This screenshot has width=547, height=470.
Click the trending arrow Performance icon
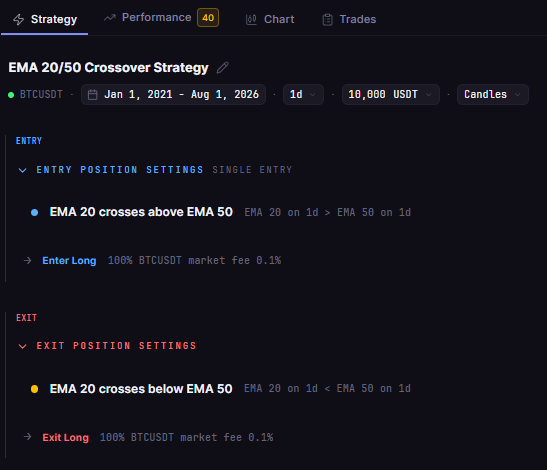[110, 17]
